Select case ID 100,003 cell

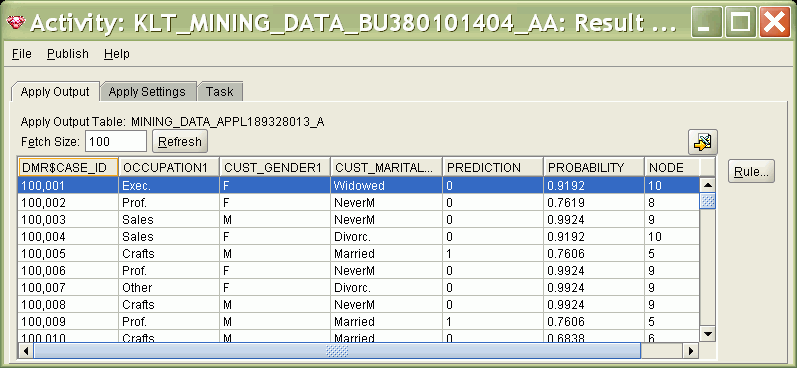click(x=68, y=220)
